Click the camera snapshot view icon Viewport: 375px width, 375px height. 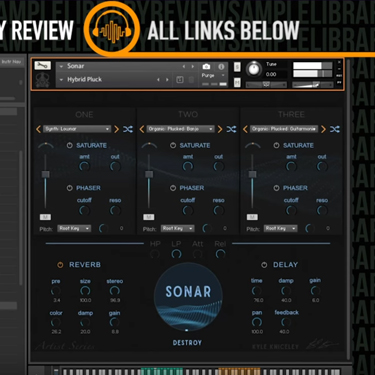[206, 67]
